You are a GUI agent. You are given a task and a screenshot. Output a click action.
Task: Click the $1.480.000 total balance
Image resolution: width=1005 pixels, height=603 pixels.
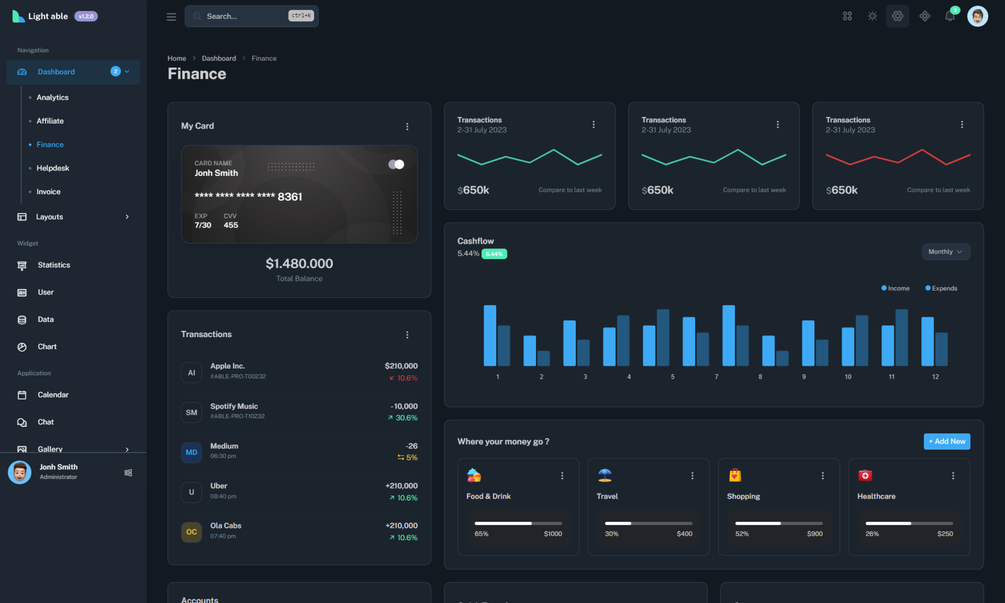coord(299,263)
